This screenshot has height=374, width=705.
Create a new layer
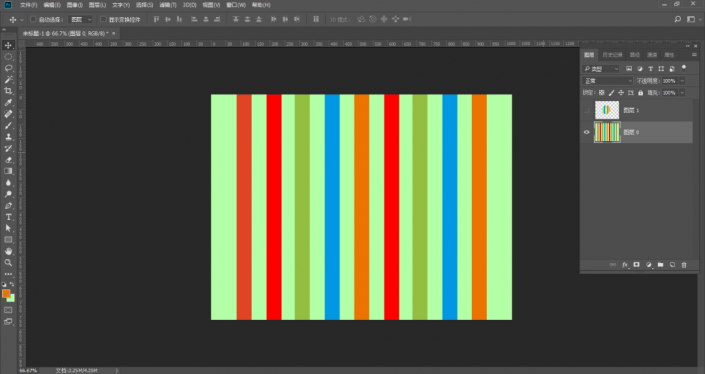tap(672, 265)
